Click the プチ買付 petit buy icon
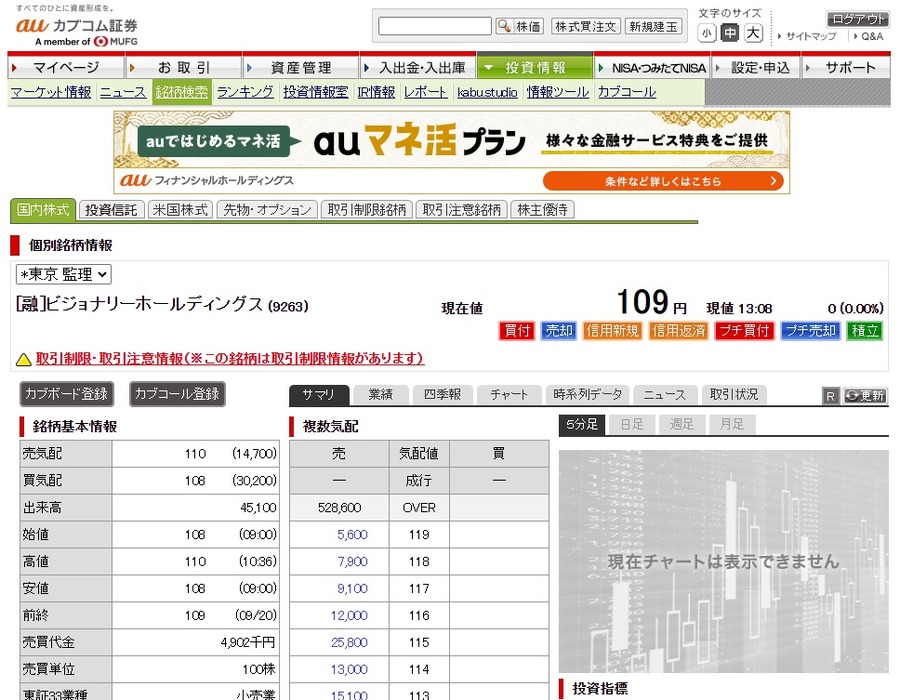 pyautogui.click(x=743, y=330)
